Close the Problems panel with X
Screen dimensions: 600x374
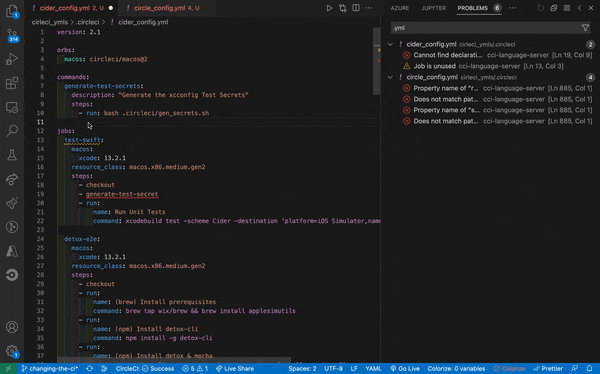(x=591, y=8)
